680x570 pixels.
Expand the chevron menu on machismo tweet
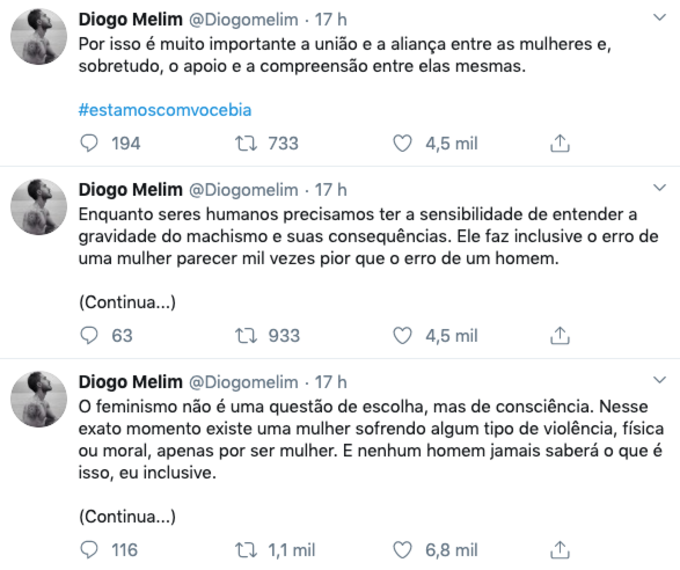click(659, 188)
